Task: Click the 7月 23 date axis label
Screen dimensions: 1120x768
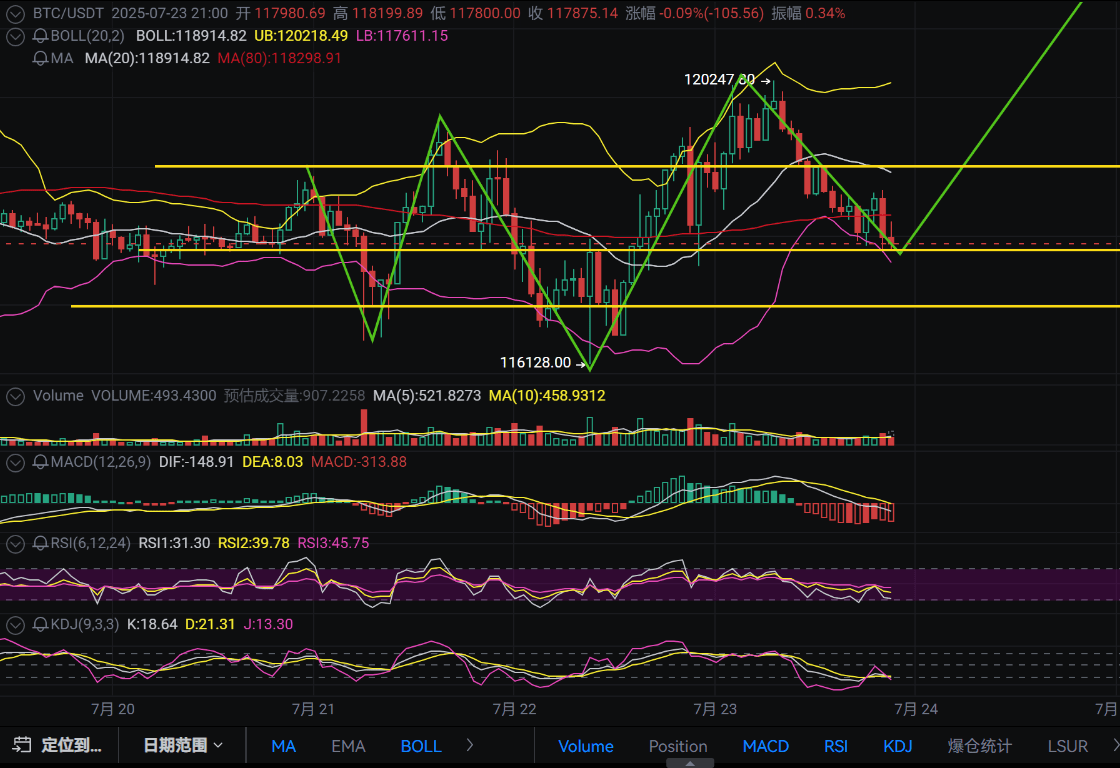Action: [x=715, y=709]
